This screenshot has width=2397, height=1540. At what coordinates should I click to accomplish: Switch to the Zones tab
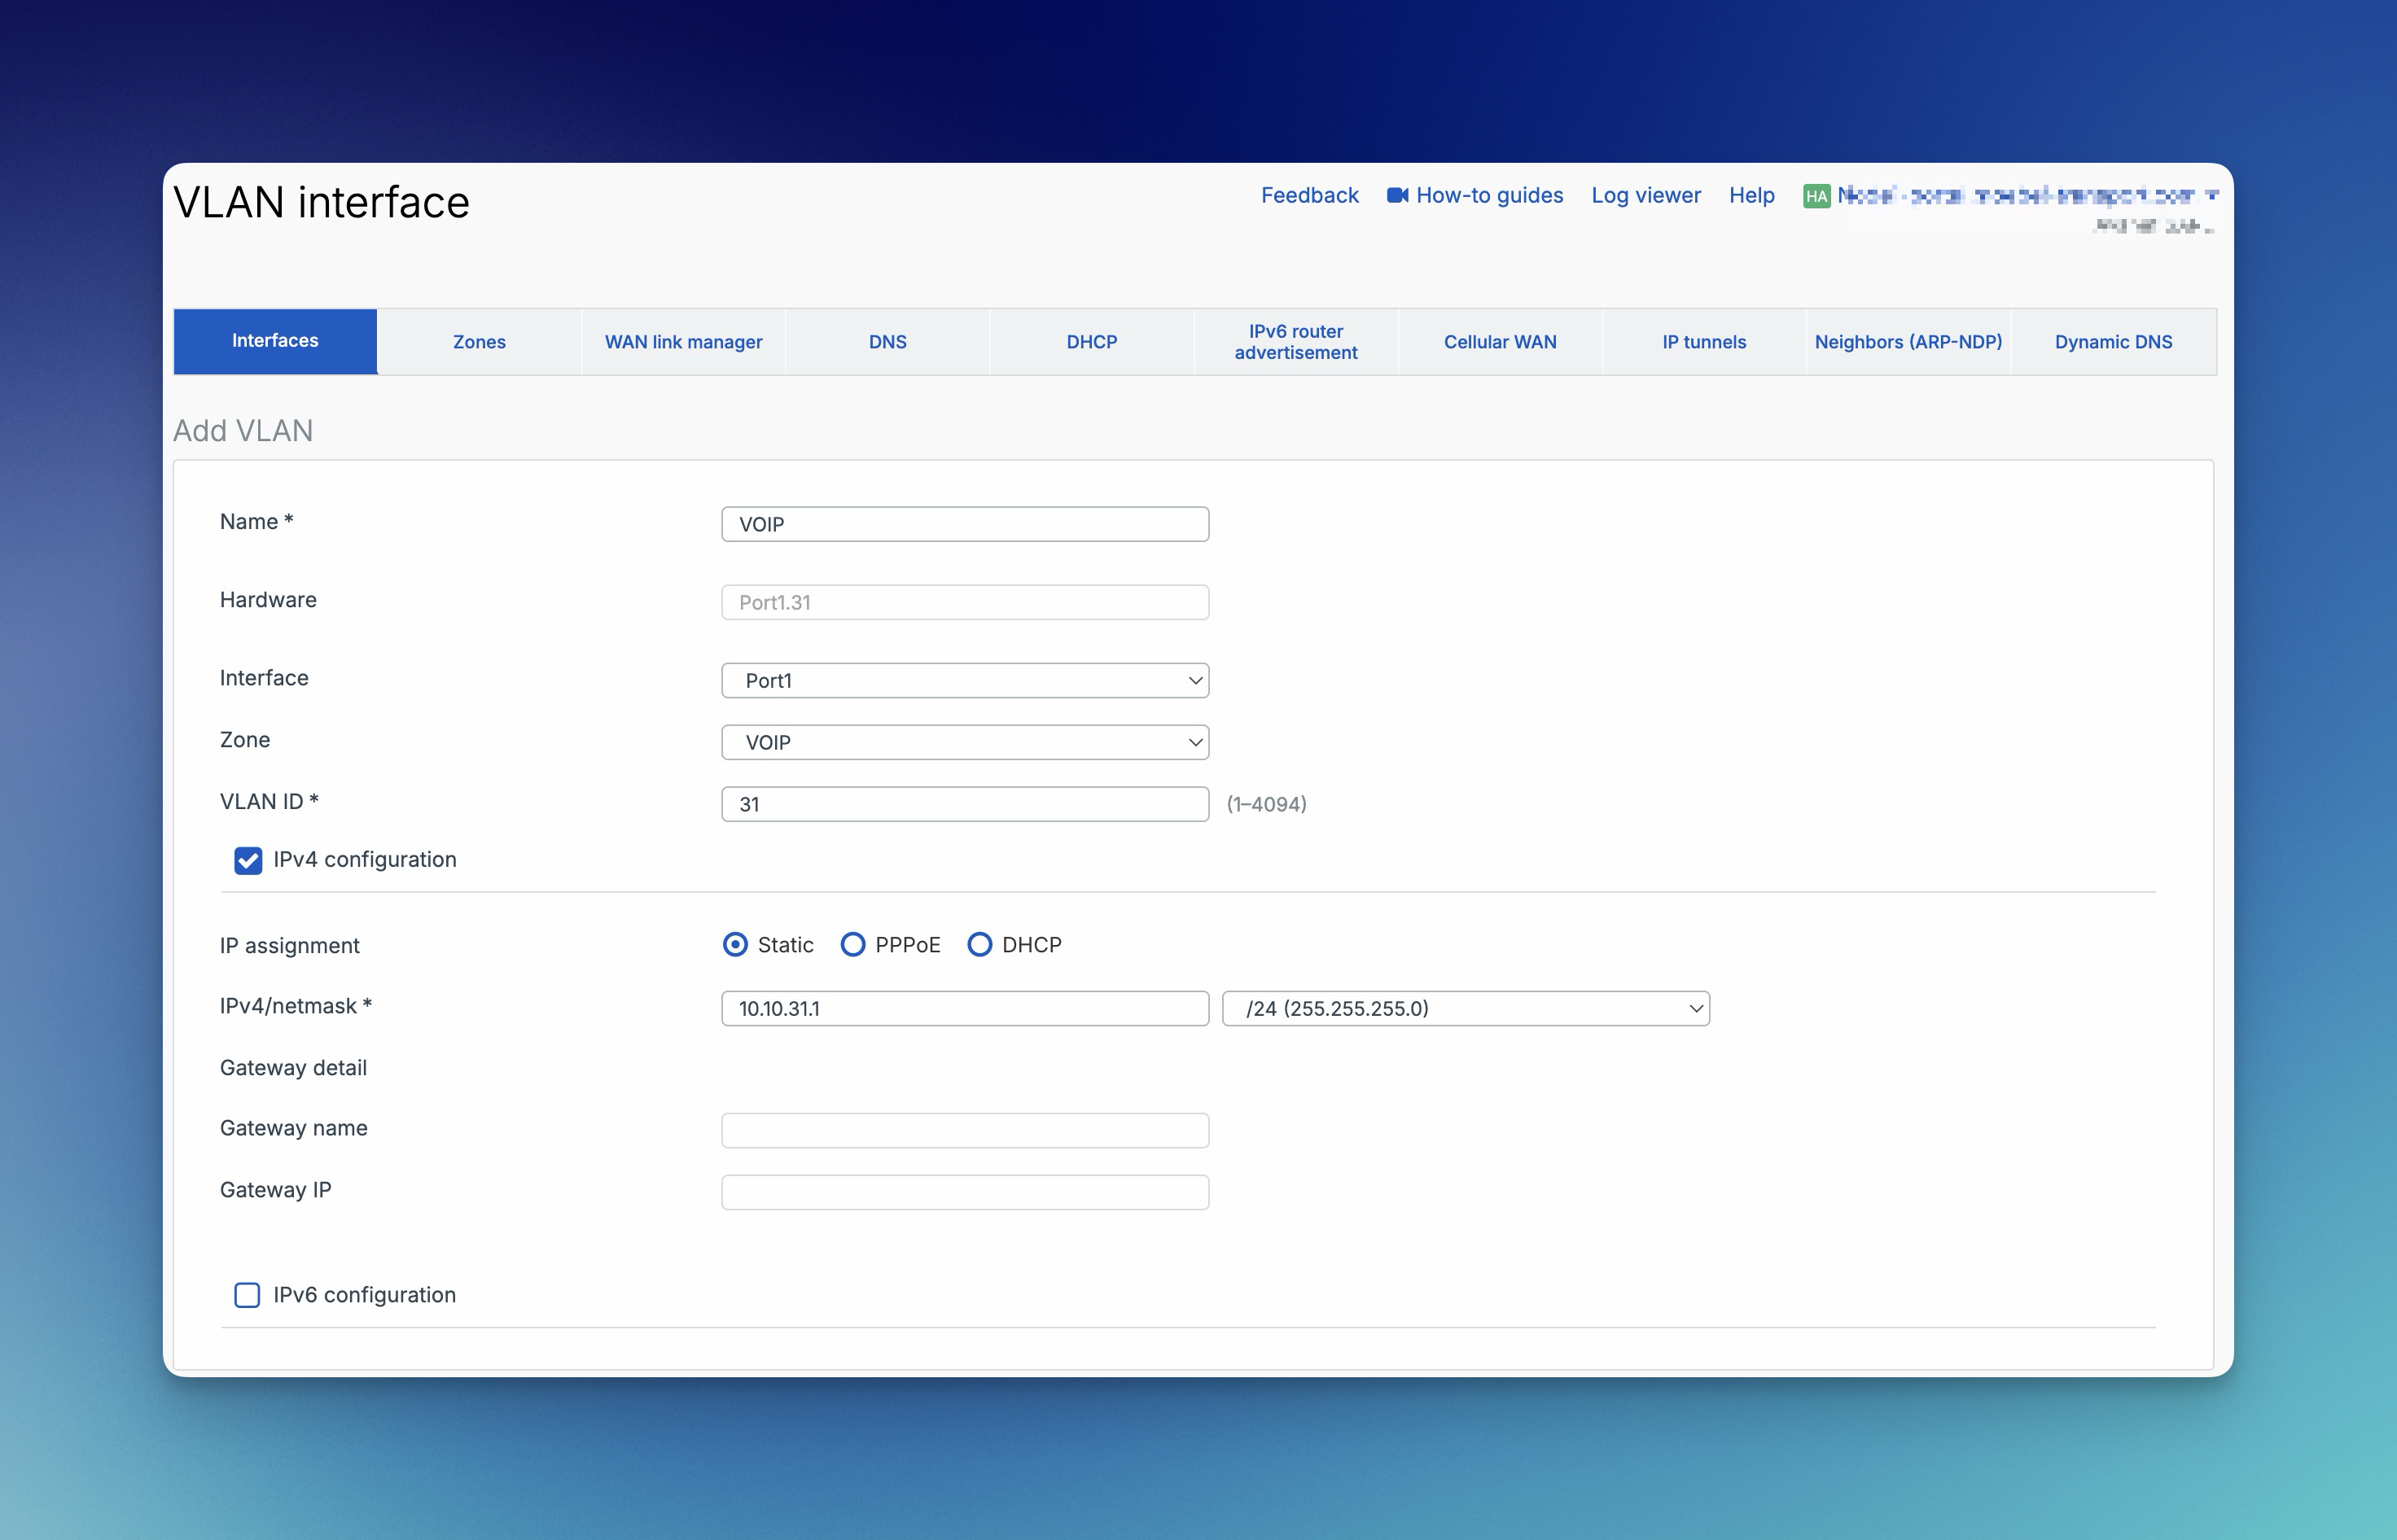[479, 342]
